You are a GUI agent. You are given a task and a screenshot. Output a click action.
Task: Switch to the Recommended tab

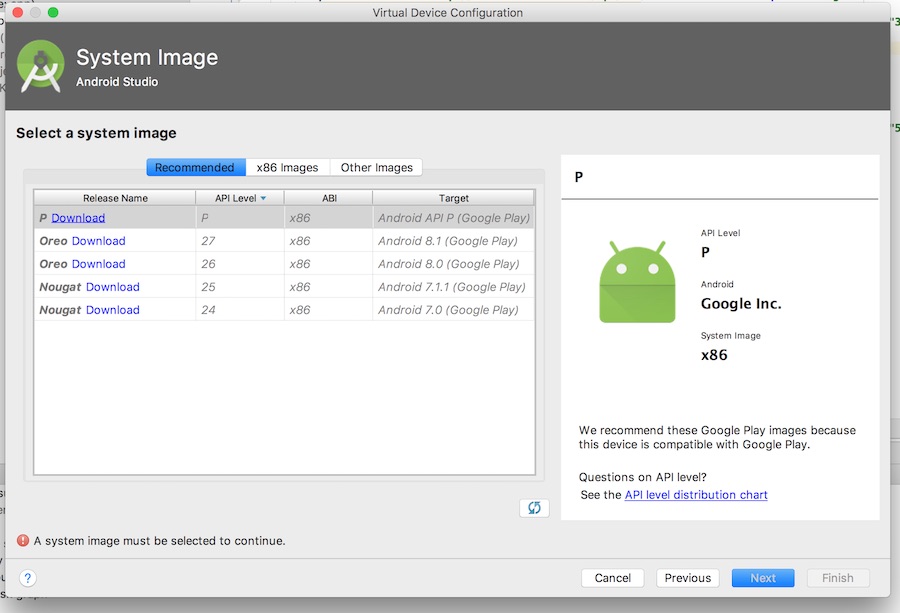coord(196,168)
